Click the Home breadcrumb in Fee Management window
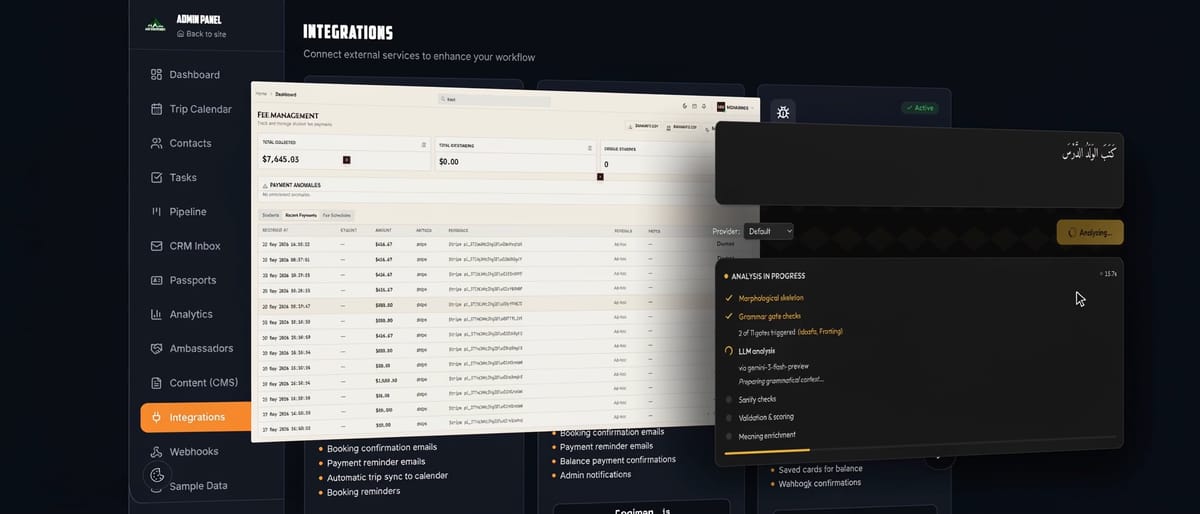The width and height of the screenshot is (1200, 514). pos(261,93)
